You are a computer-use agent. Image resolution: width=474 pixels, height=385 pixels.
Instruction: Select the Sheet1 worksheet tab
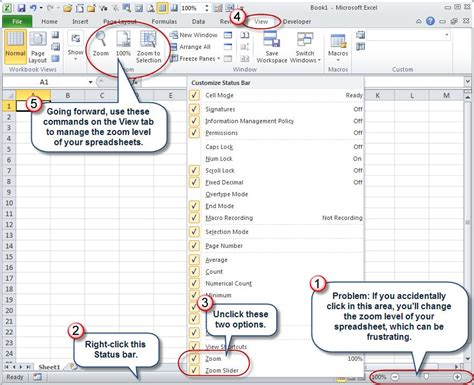[x=49, y=367]
